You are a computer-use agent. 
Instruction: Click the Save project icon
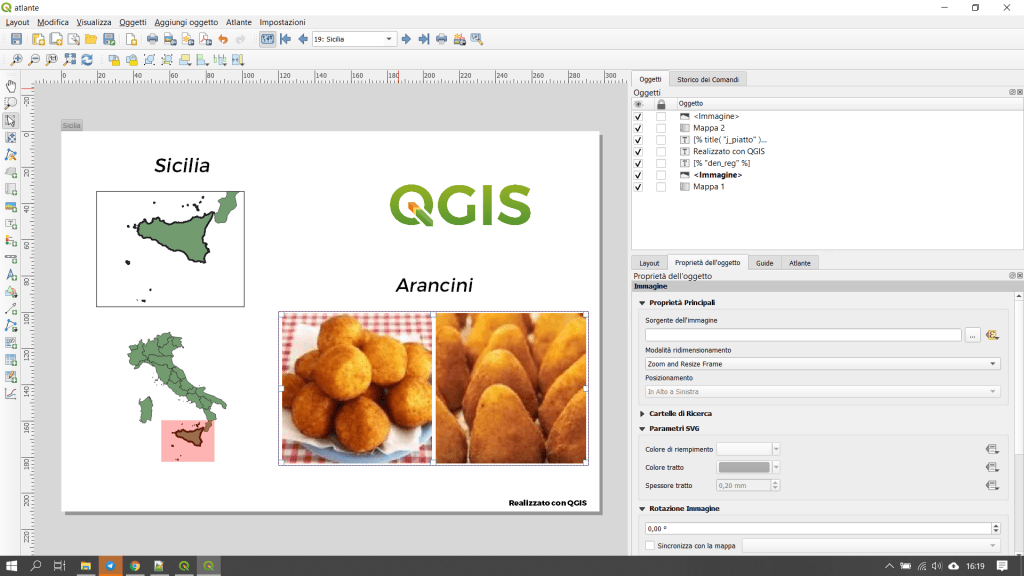click(x=16, y=39)
